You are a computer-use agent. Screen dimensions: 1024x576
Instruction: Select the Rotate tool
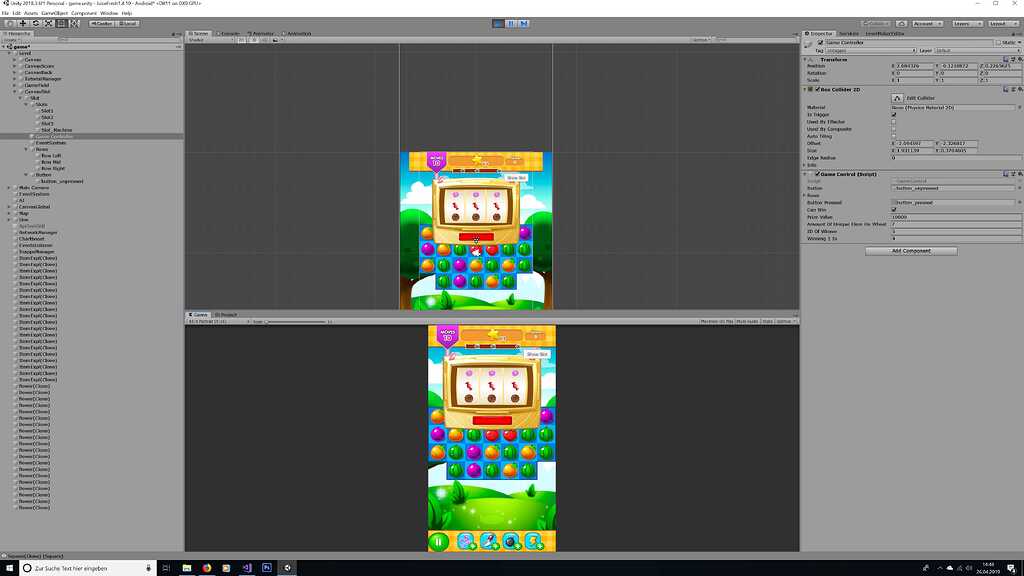pyautogui.click(x=36, y=23)
